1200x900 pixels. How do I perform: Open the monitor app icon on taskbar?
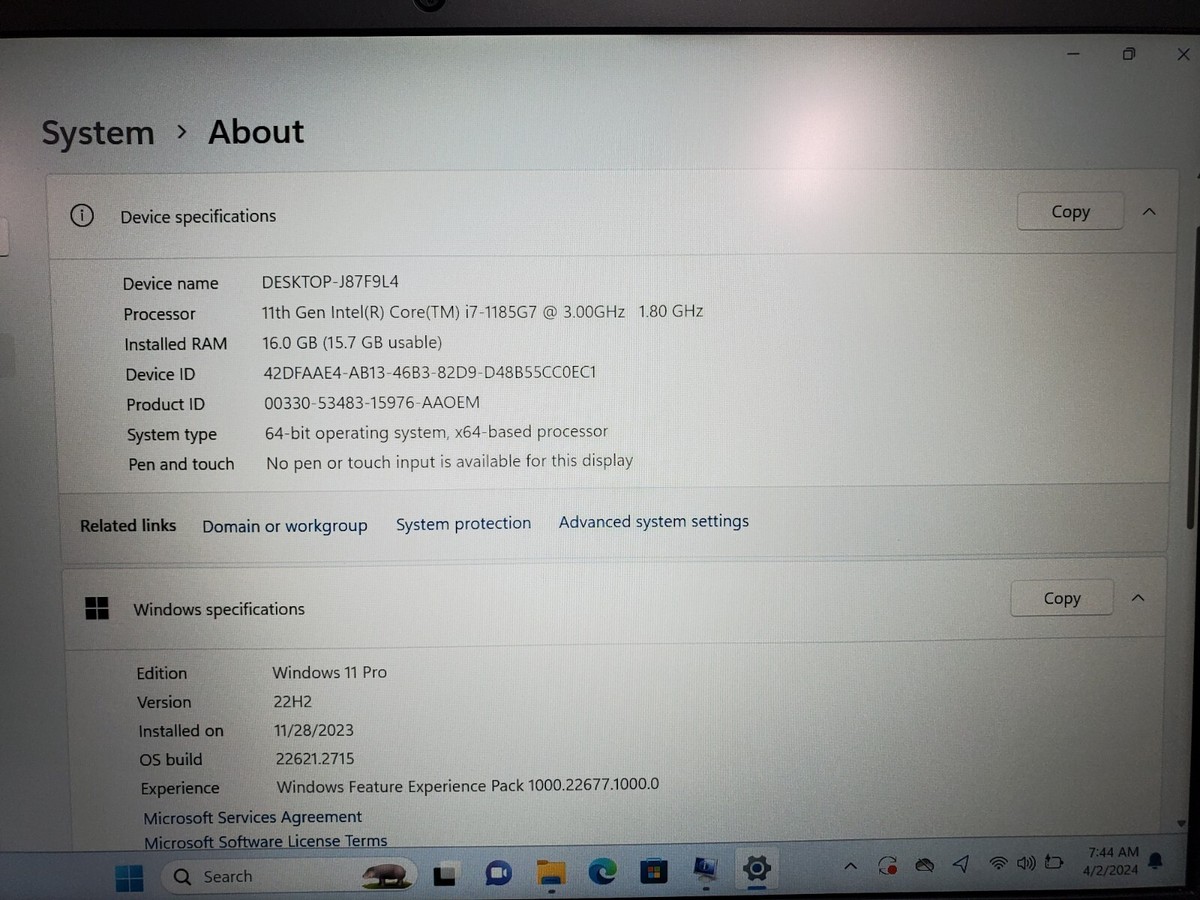pos(705,869)
